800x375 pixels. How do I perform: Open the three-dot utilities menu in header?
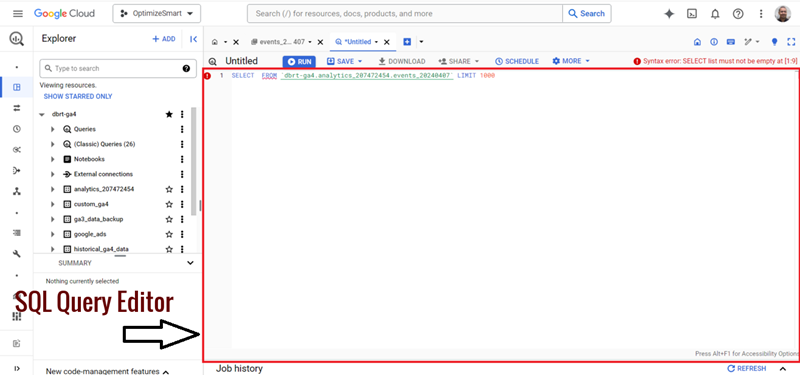tap(761, 14)
